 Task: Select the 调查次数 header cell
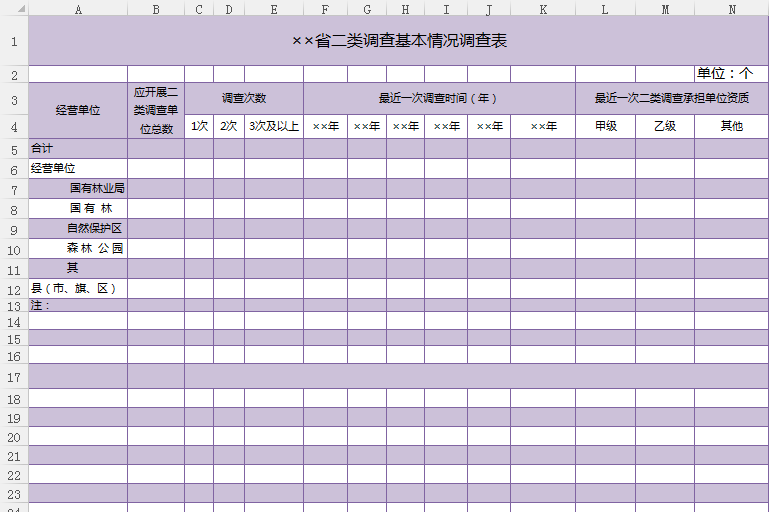pyautogui.click(x=243, y=99)
